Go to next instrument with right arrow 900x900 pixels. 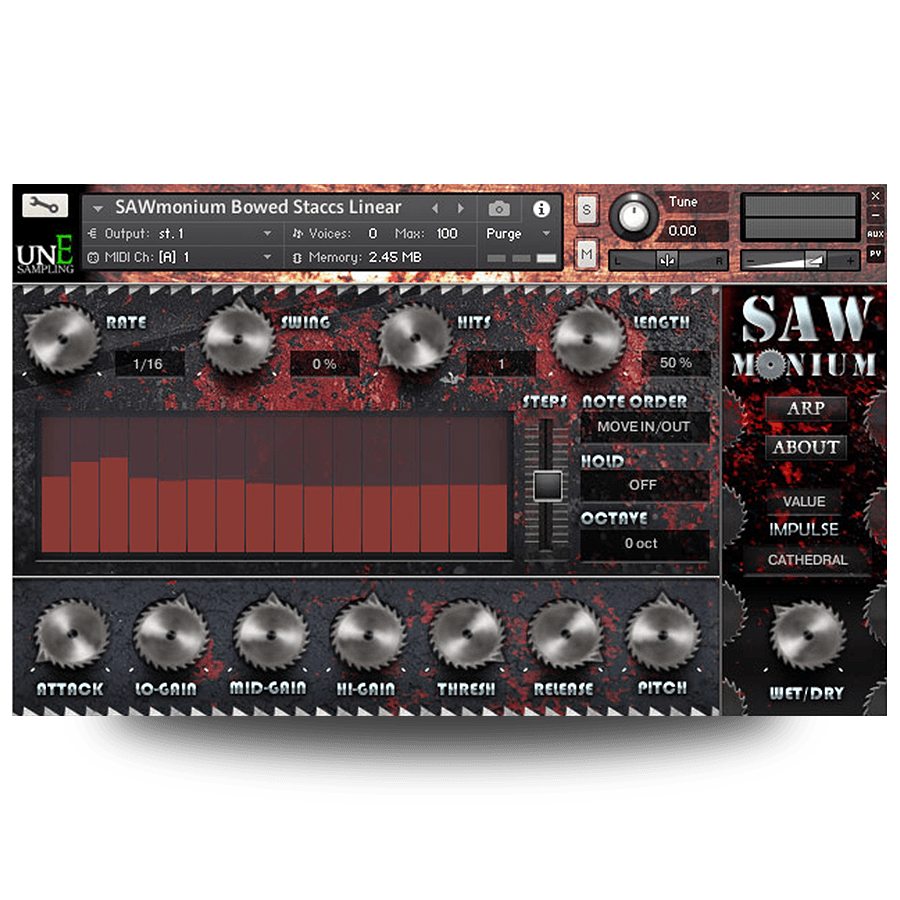click(460, 208)
